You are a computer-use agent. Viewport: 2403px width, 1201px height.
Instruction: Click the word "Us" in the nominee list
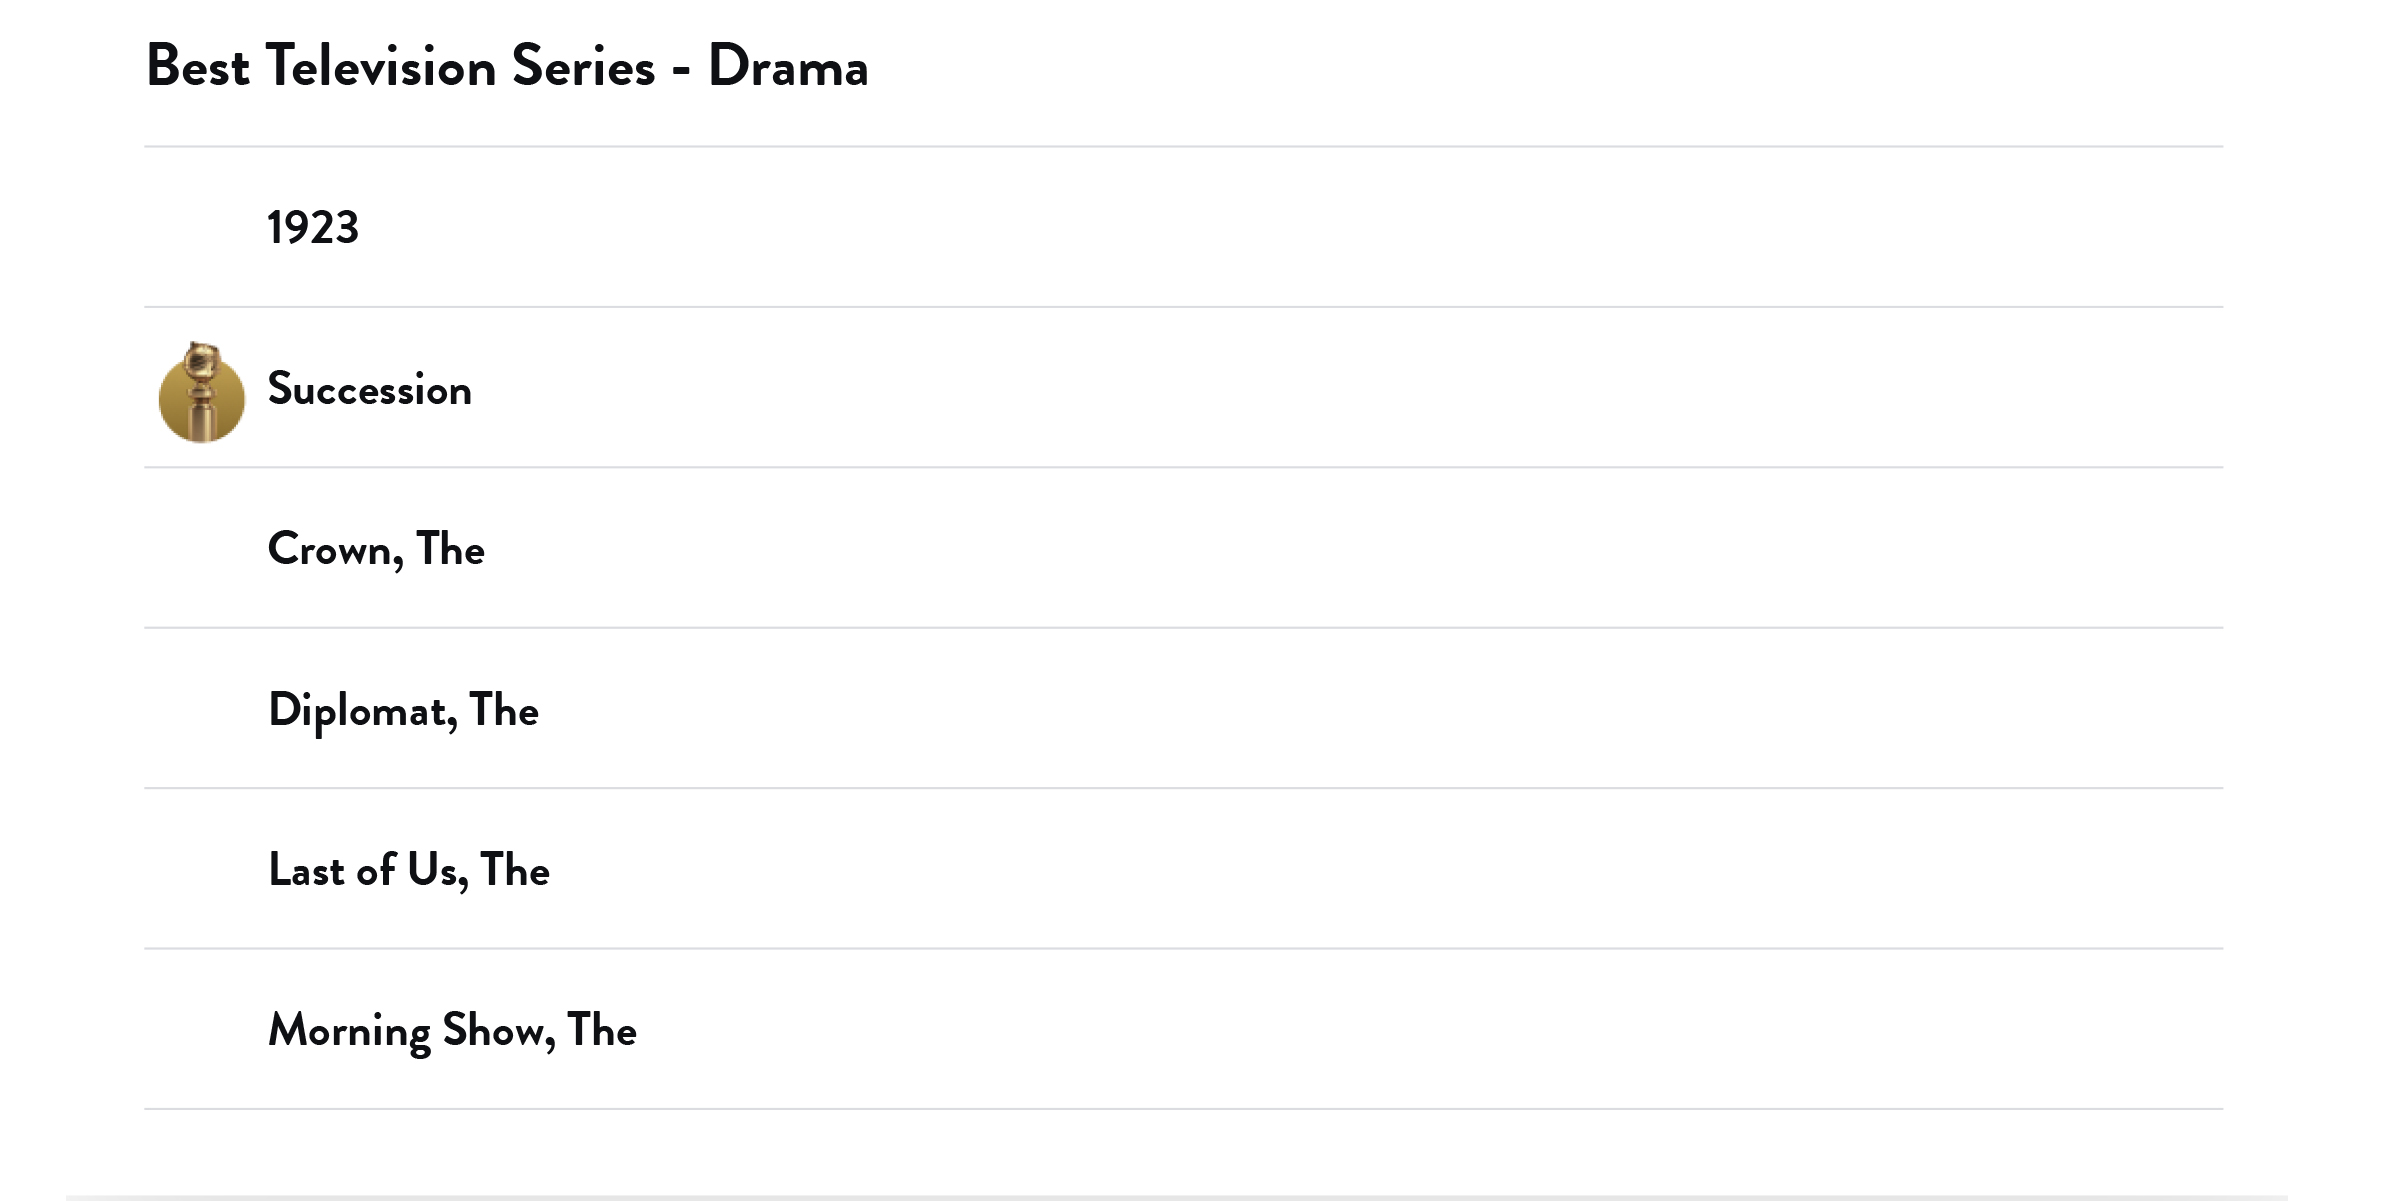433,870
